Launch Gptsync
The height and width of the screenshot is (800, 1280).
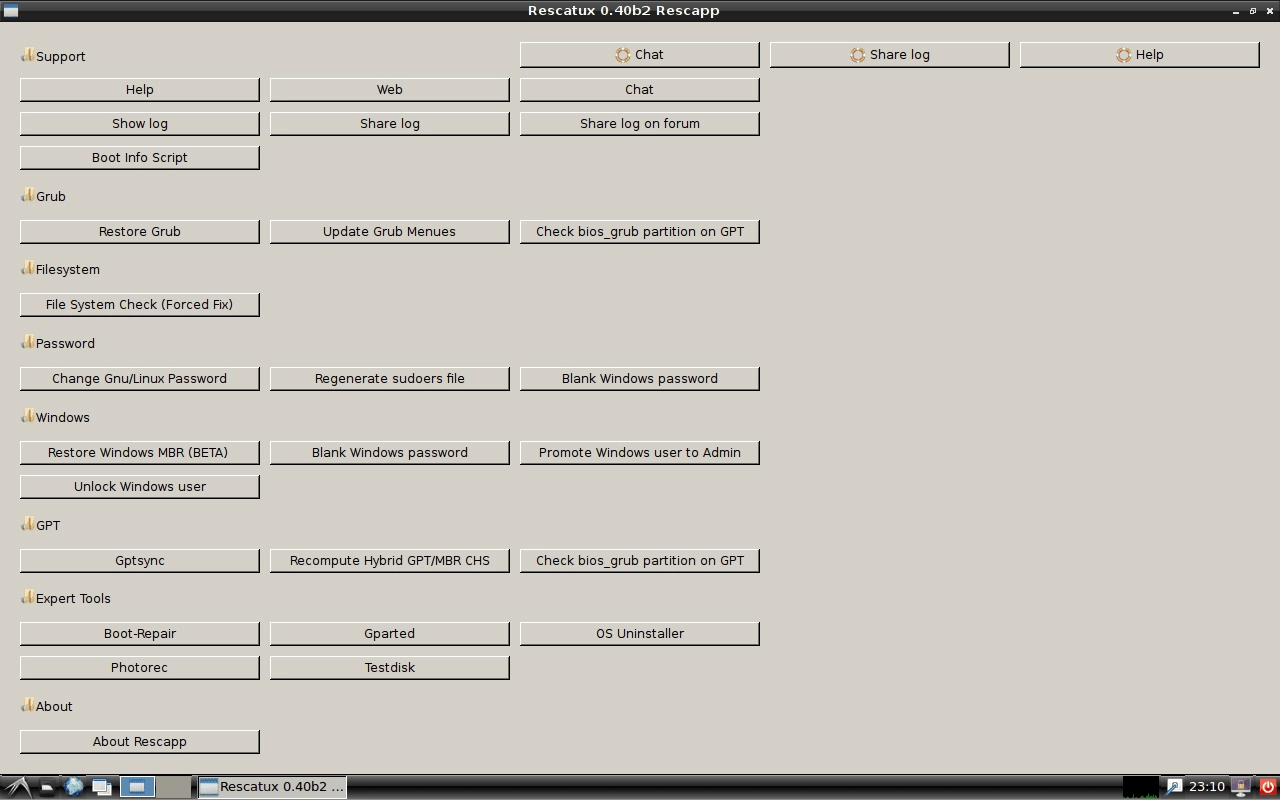click(x=139, y=561)
